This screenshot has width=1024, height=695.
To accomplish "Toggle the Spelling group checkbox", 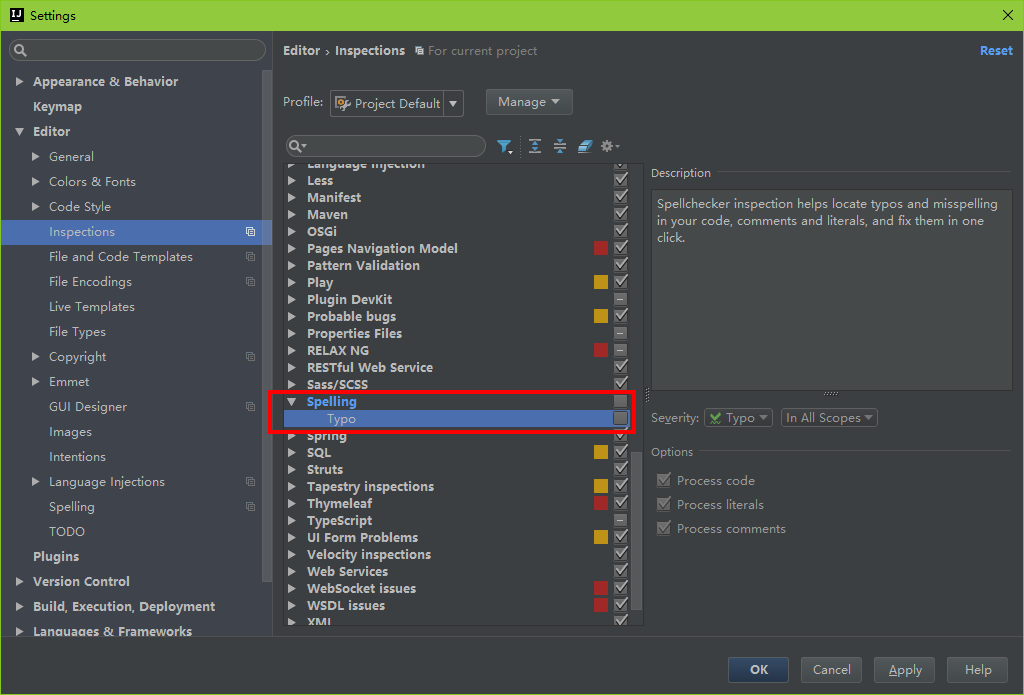I will pos(620,401).
